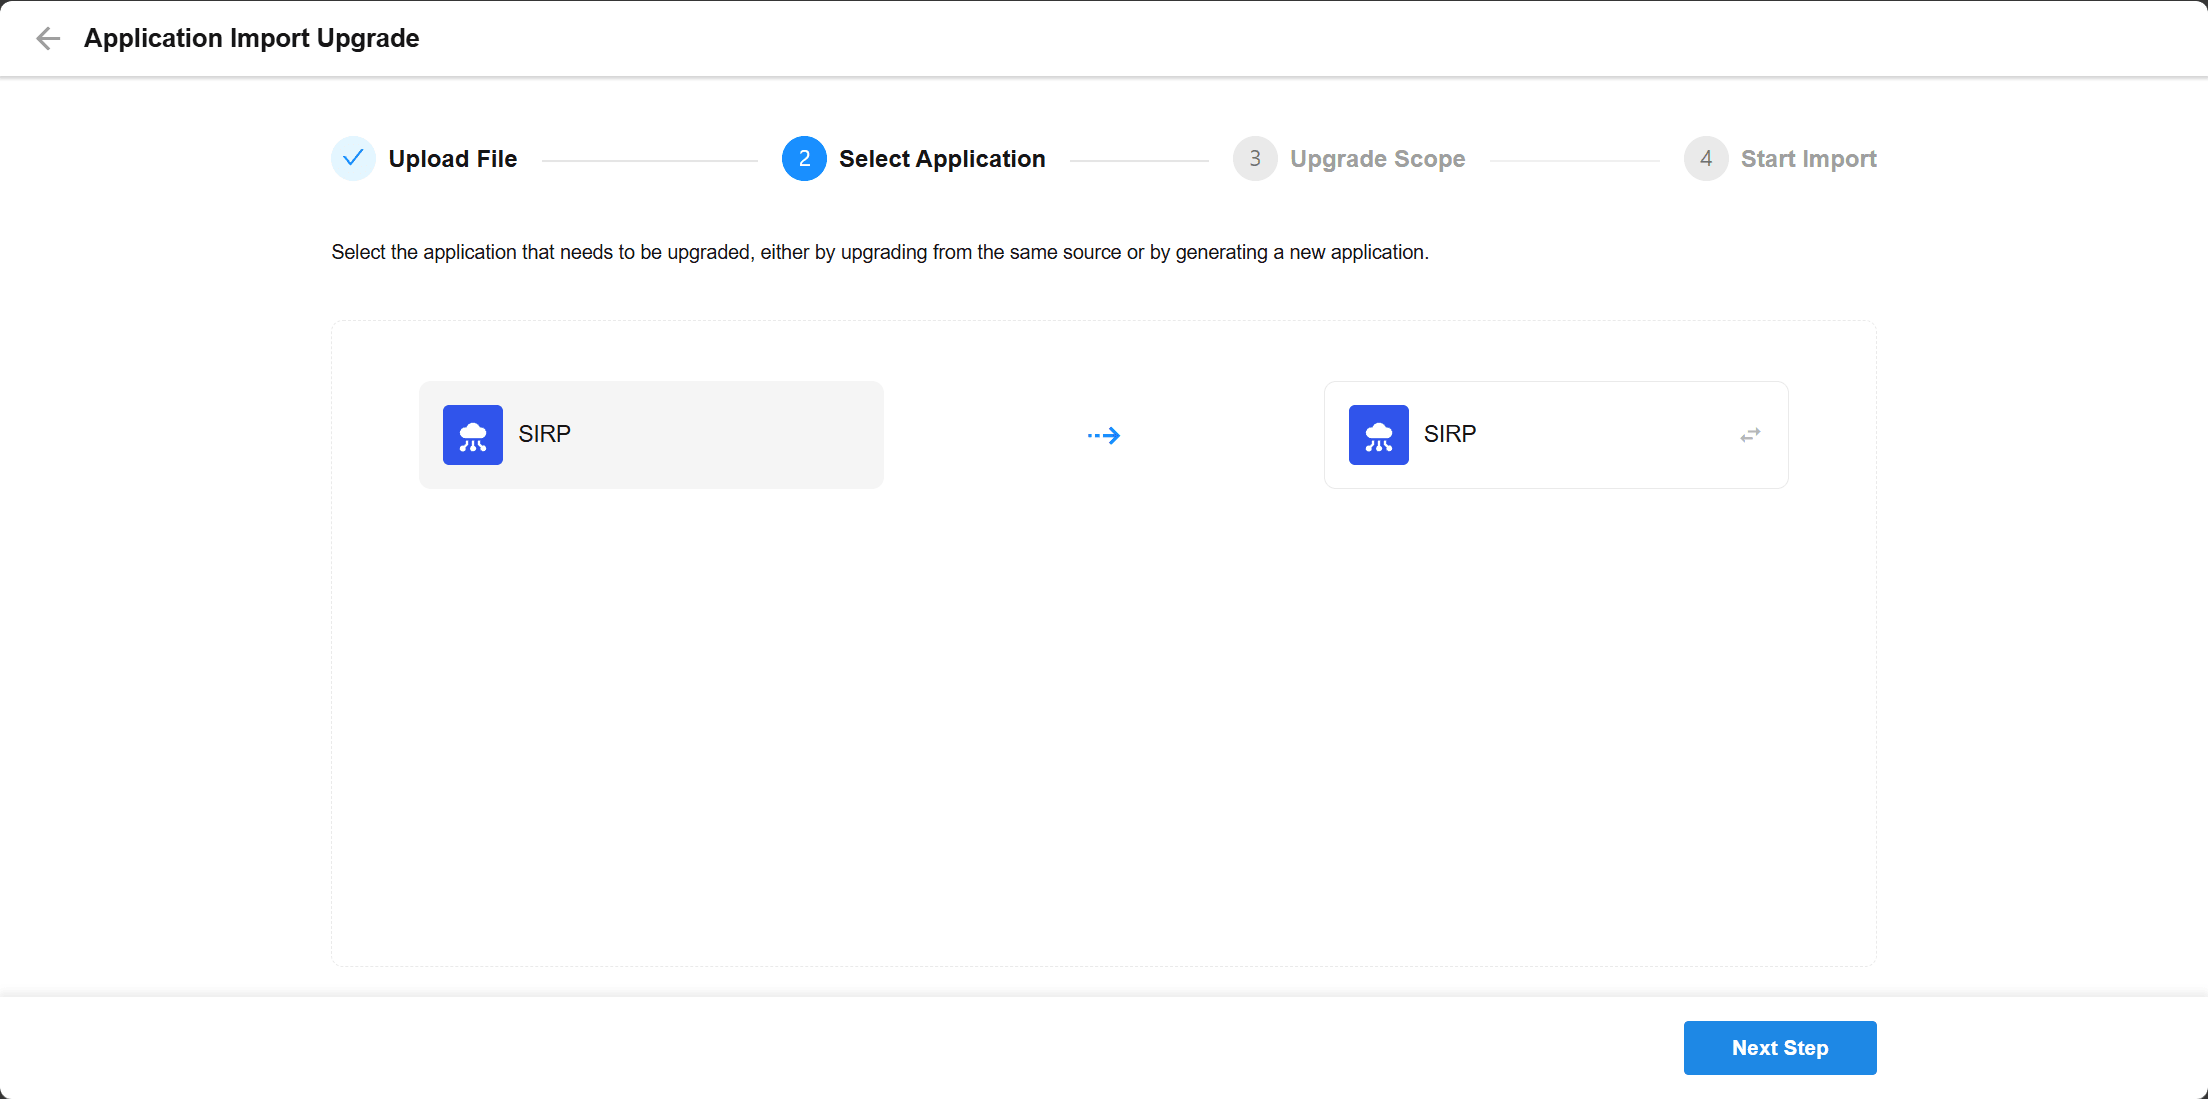The height and width of the screenshot is (1099, 2208).
Task: Open the target SIRP application selector
Action: [x=1600, y=435]
